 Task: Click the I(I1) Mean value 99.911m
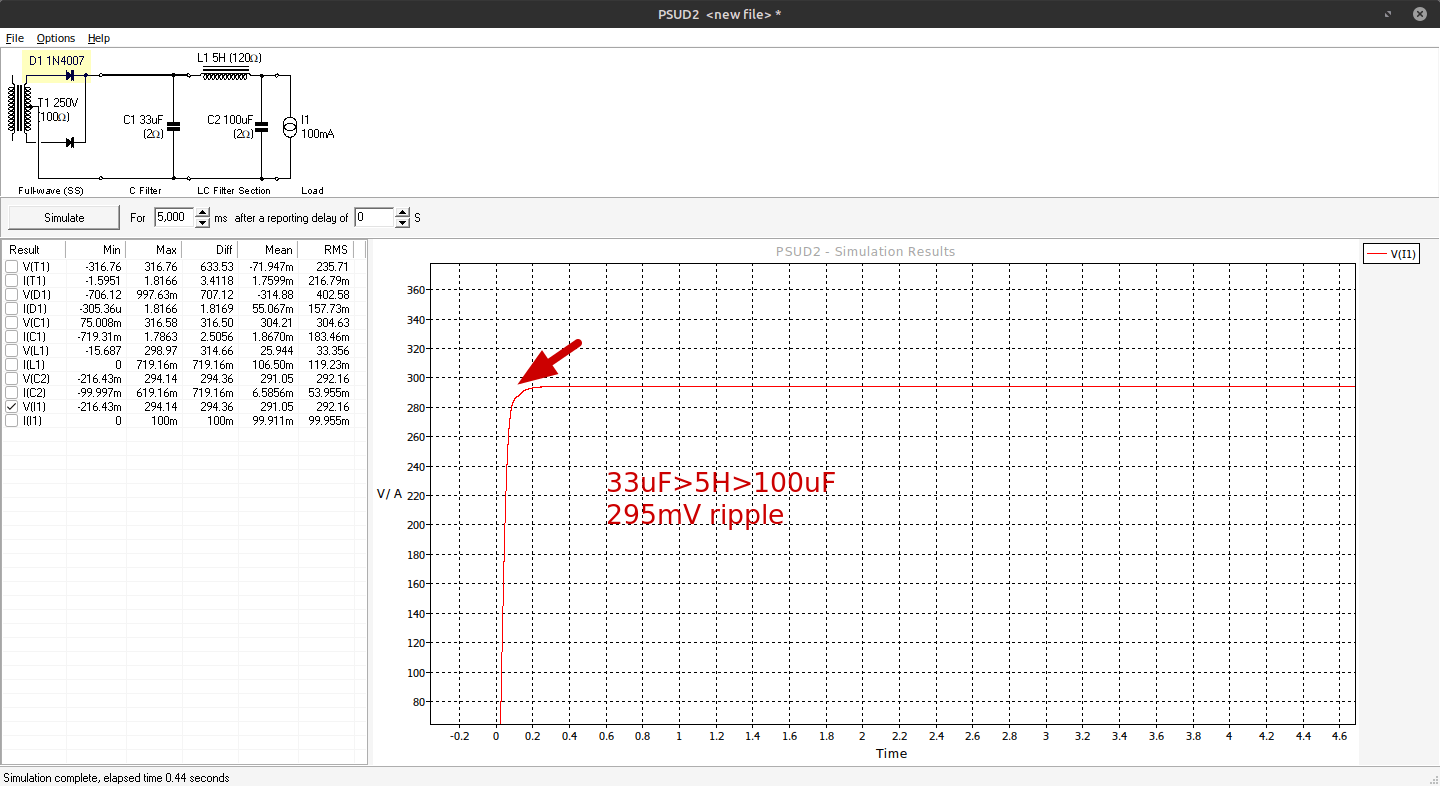(271, 421)
